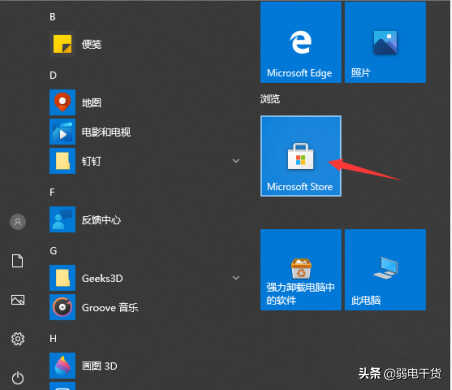Open the Feedback Hub (反馈中心) icon
Image resolution: width=452 pixels, height=390 pixels.
click(x=63, y=219)
